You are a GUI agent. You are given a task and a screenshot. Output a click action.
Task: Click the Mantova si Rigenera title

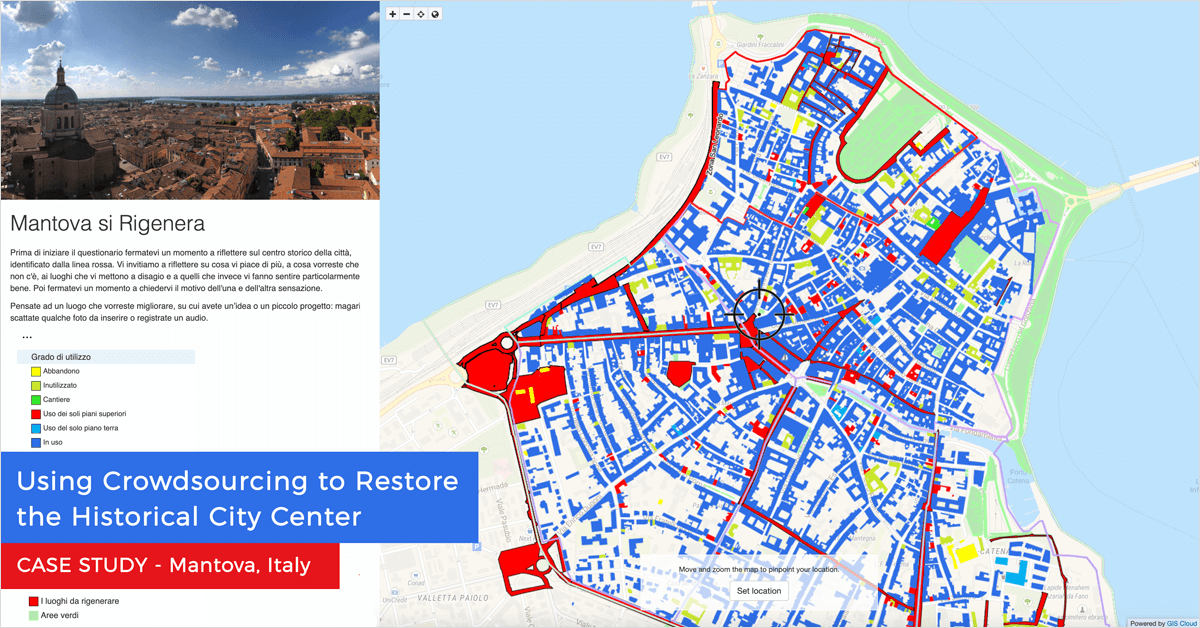(107, 223)
